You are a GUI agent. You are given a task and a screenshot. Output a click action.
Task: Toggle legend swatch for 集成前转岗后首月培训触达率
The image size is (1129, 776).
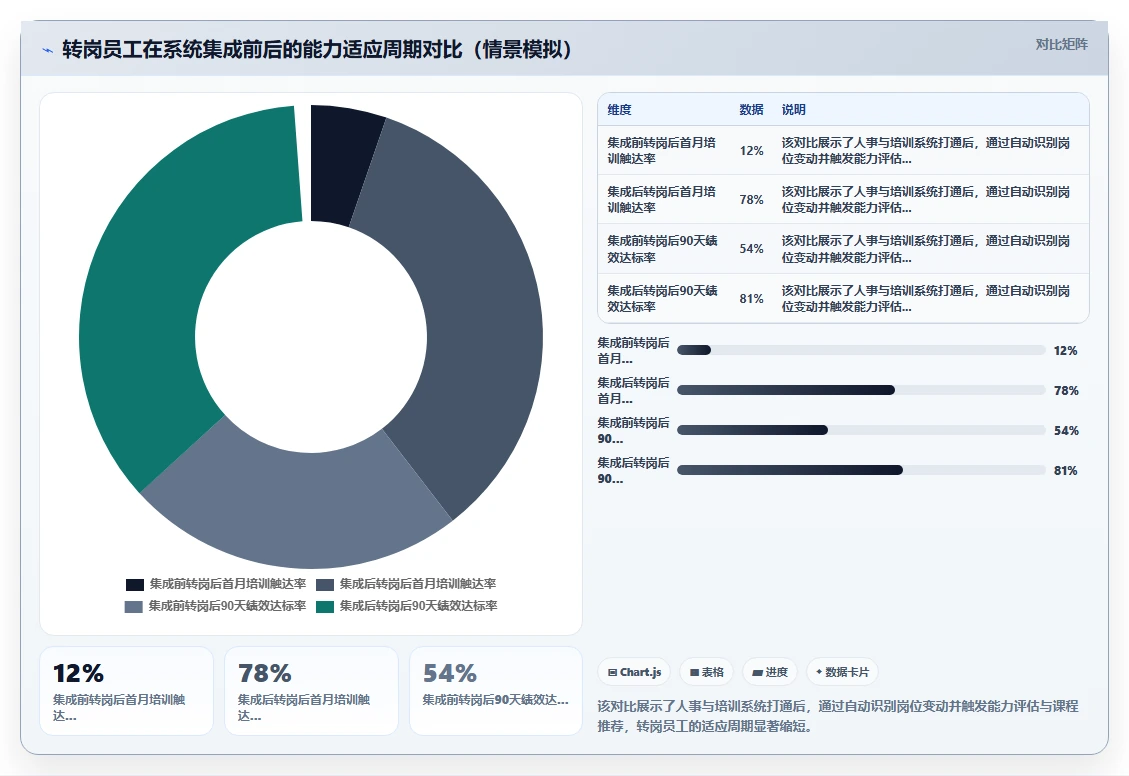click(135, 585)
